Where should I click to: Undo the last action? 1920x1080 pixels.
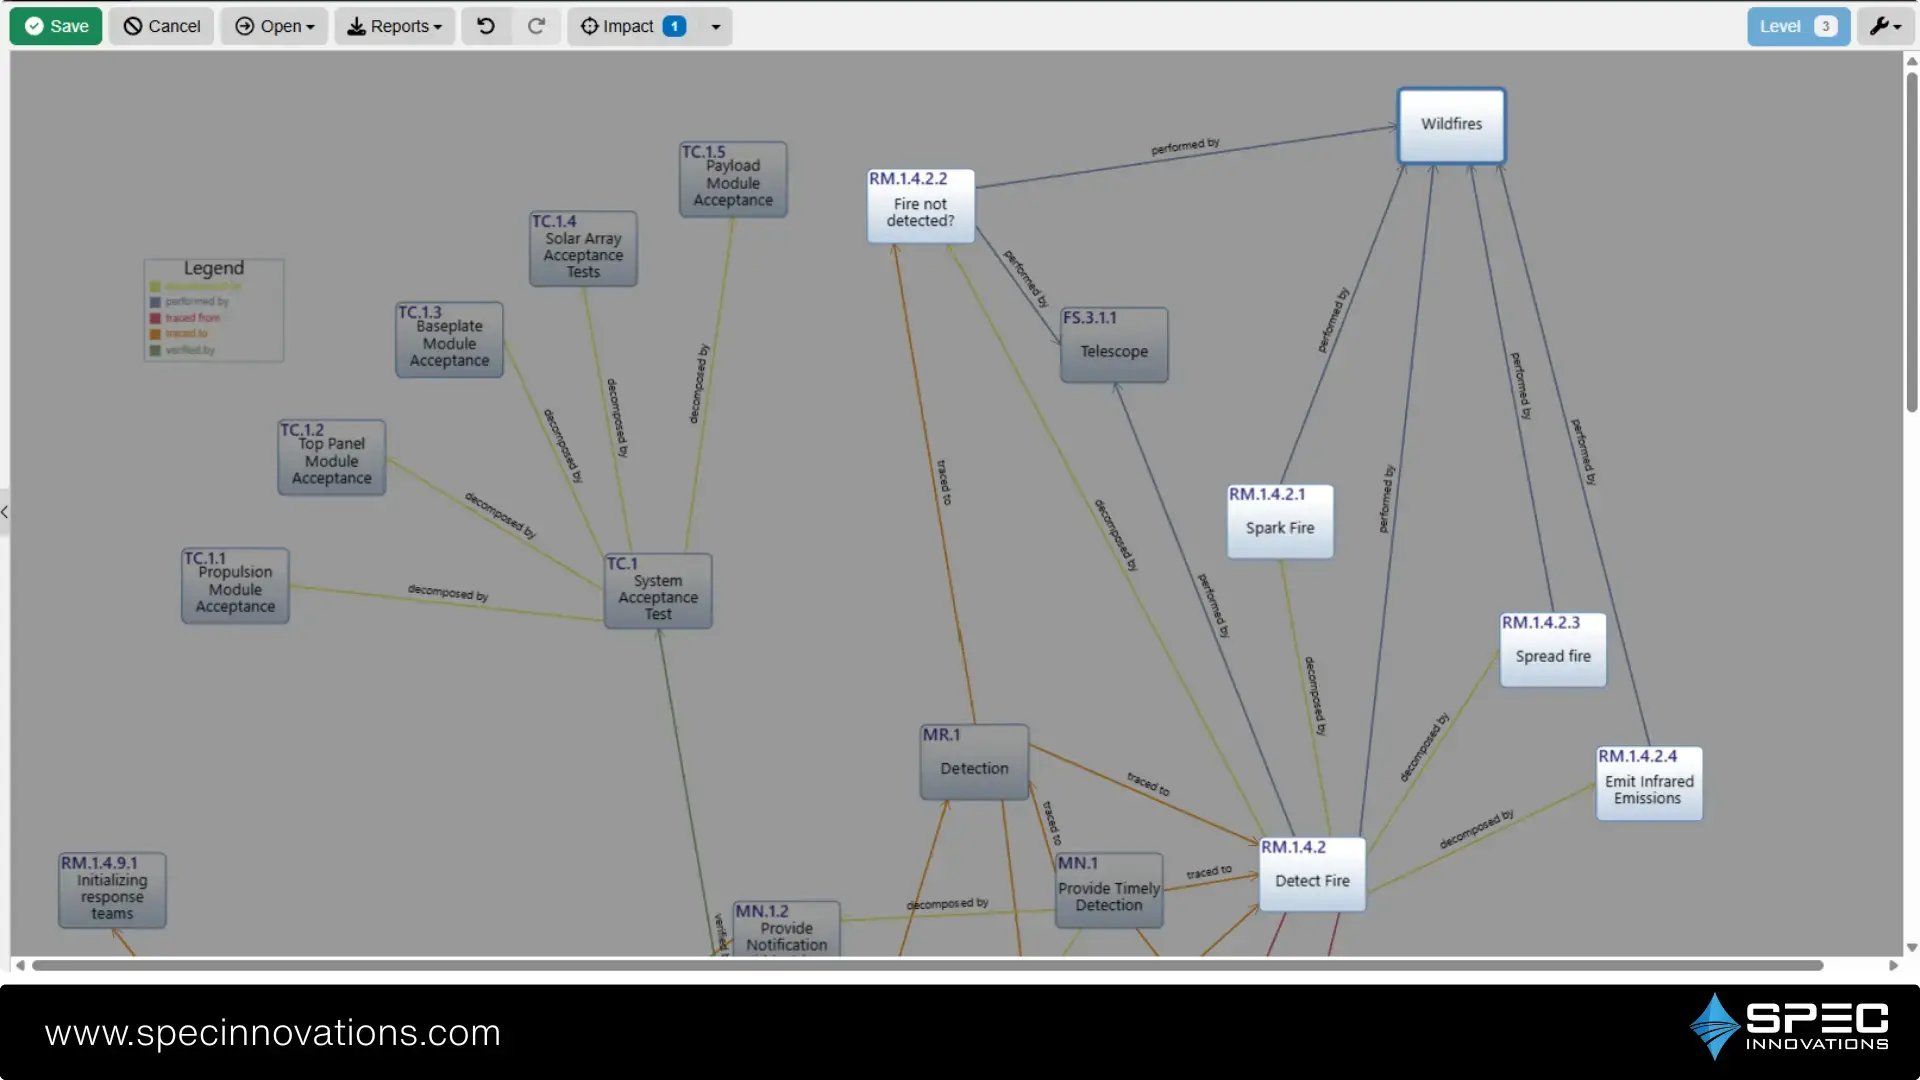[x=486, y=26]
